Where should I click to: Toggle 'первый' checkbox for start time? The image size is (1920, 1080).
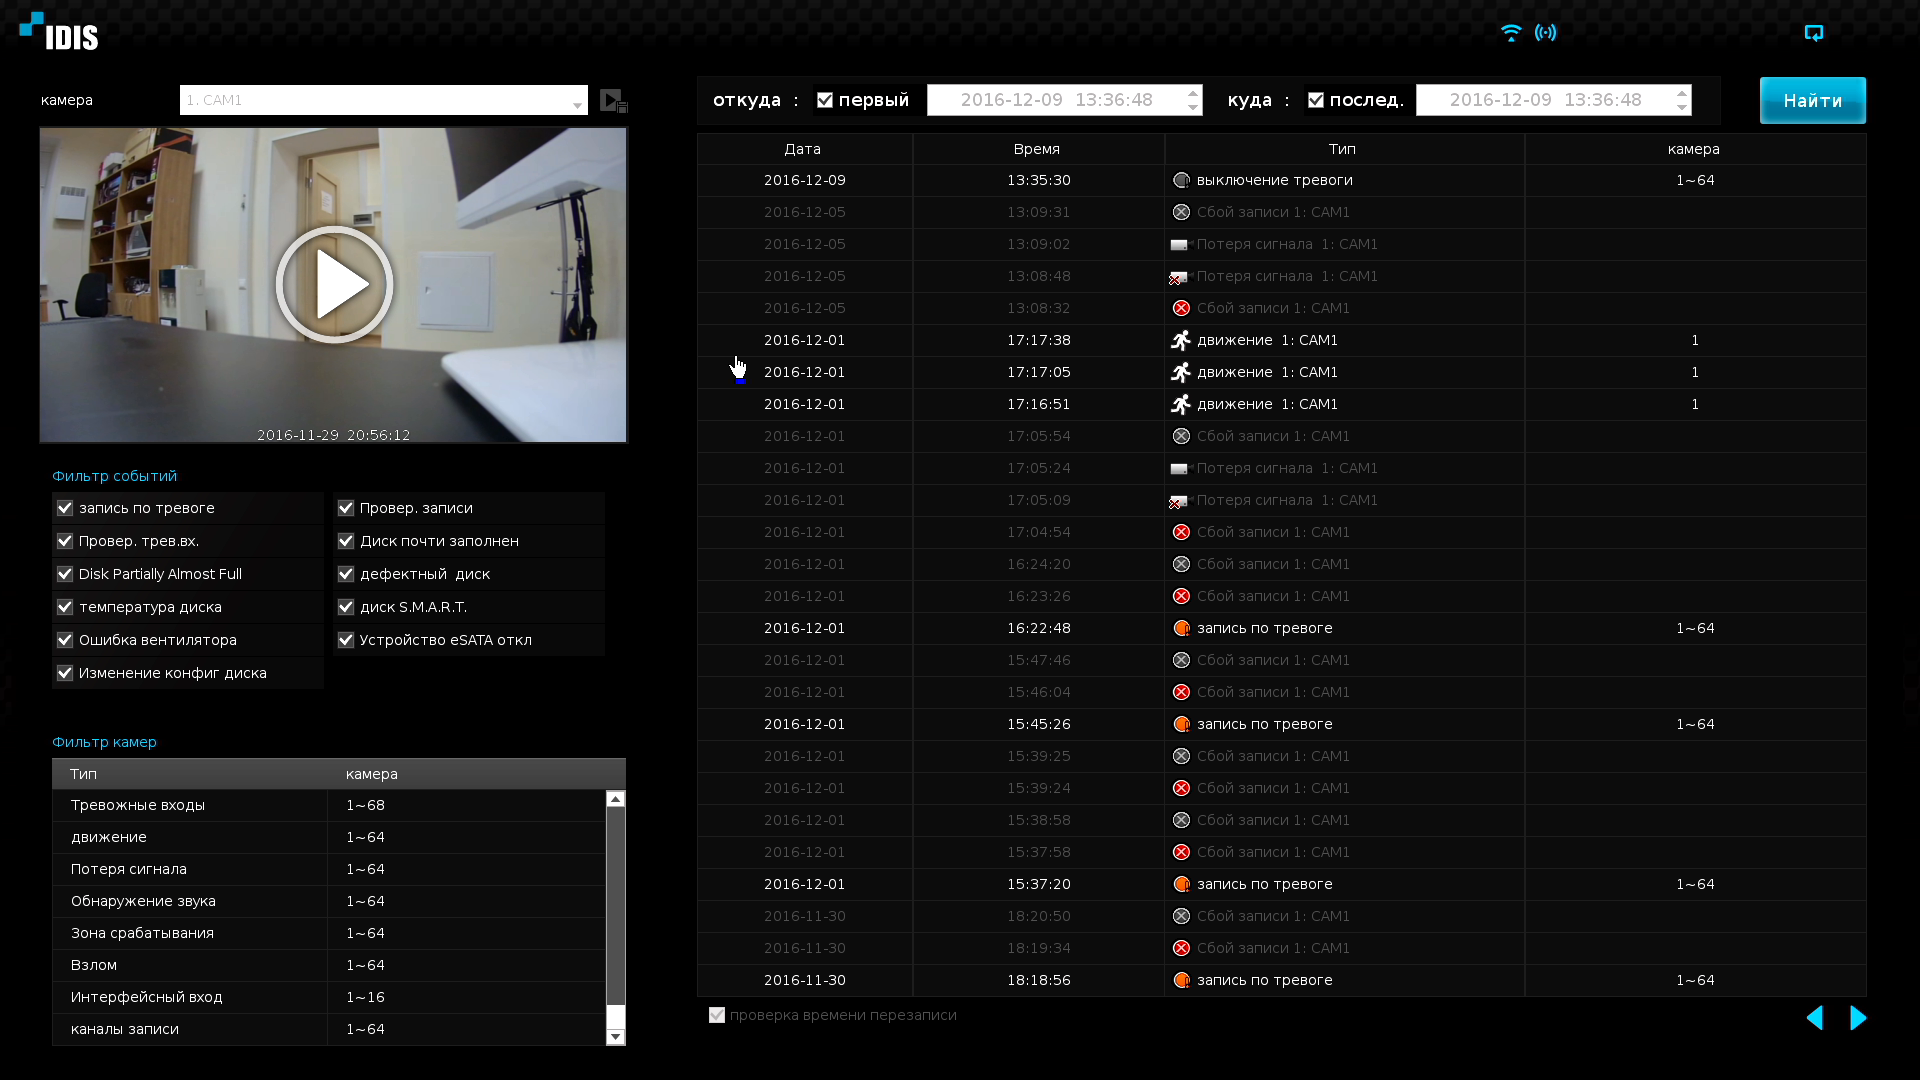tap(825, 100)
